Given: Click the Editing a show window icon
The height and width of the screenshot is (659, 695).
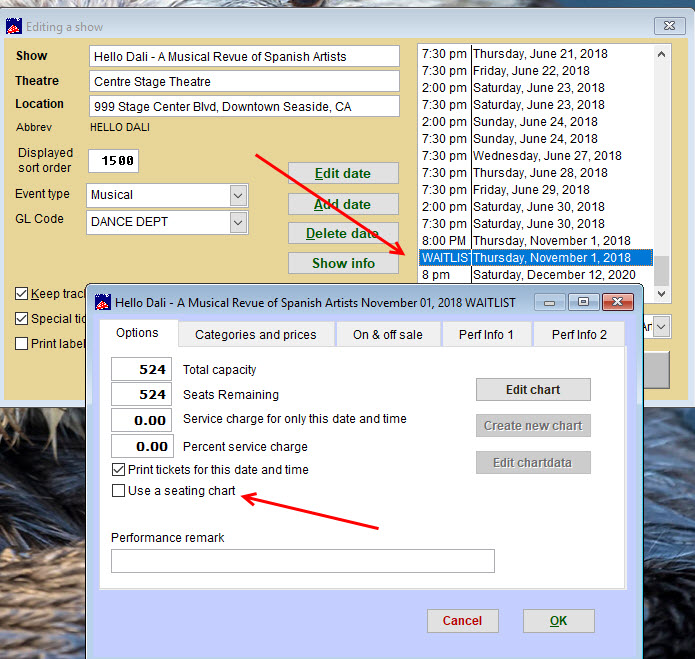Looking at the screenshot, I should pyautogui.click(x=13, y=26).
